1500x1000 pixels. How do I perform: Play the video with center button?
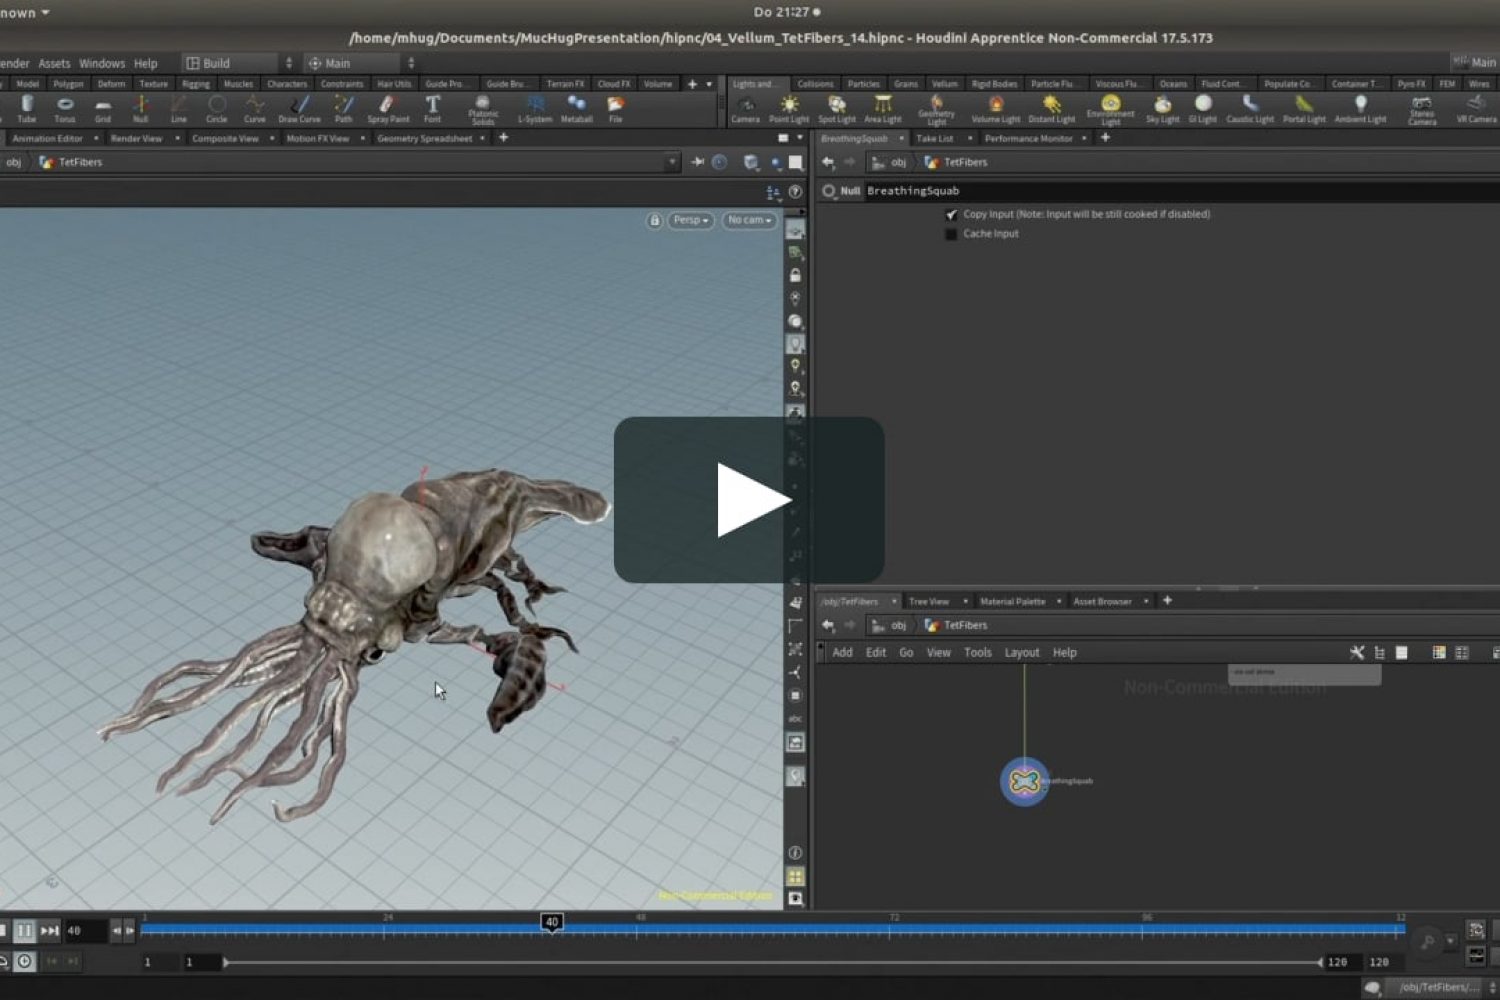[x=749, y=500]
